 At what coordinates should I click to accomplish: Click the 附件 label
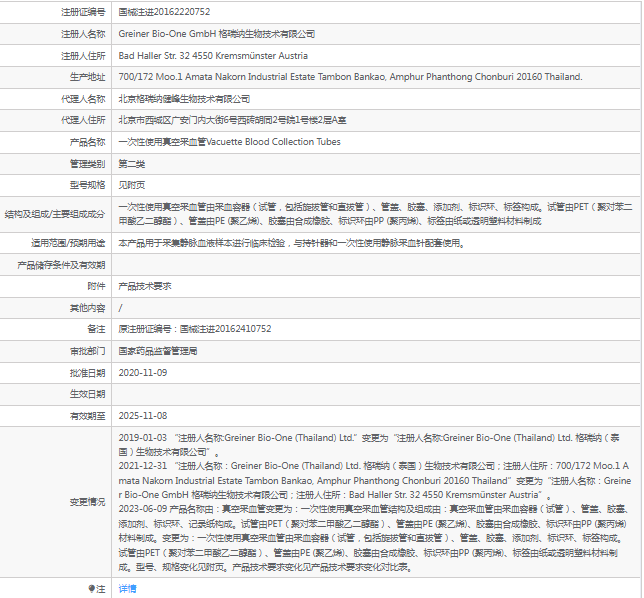click(x=97, y=286)
